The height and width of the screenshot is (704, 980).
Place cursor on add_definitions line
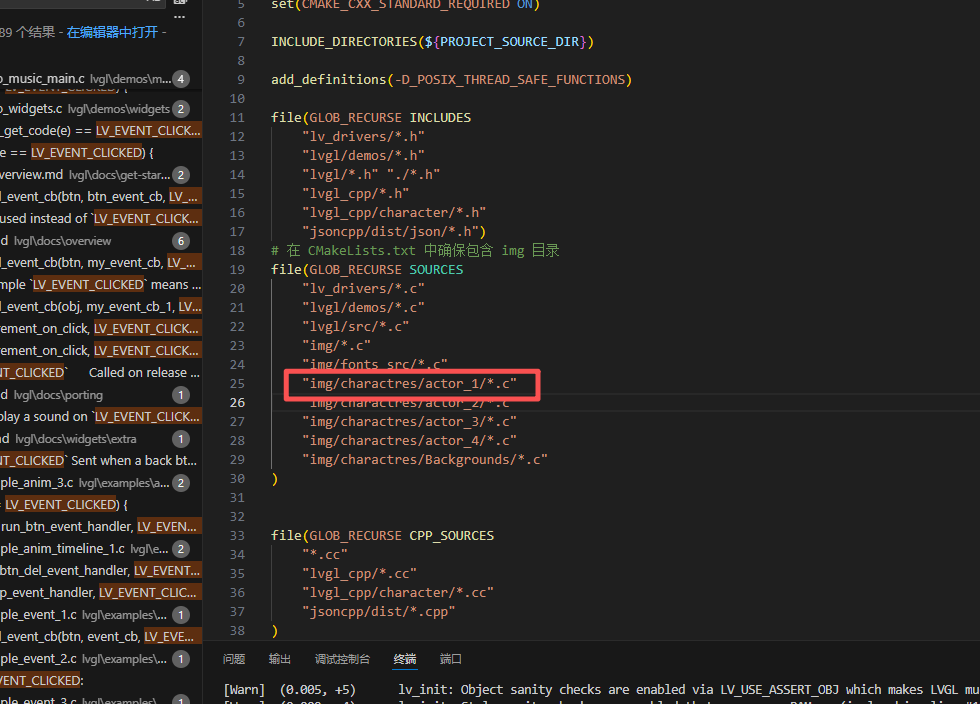(451, 80)
